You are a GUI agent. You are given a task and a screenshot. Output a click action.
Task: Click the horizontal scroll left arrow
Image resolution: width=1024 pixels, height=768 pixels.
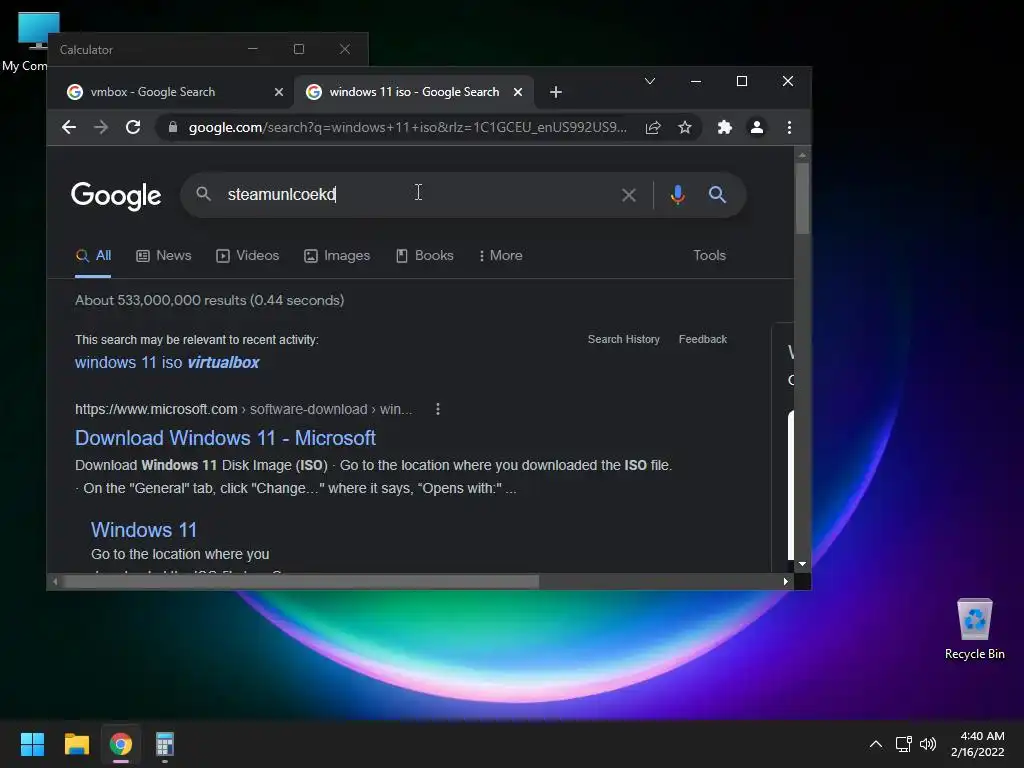(x=55, y=581)
